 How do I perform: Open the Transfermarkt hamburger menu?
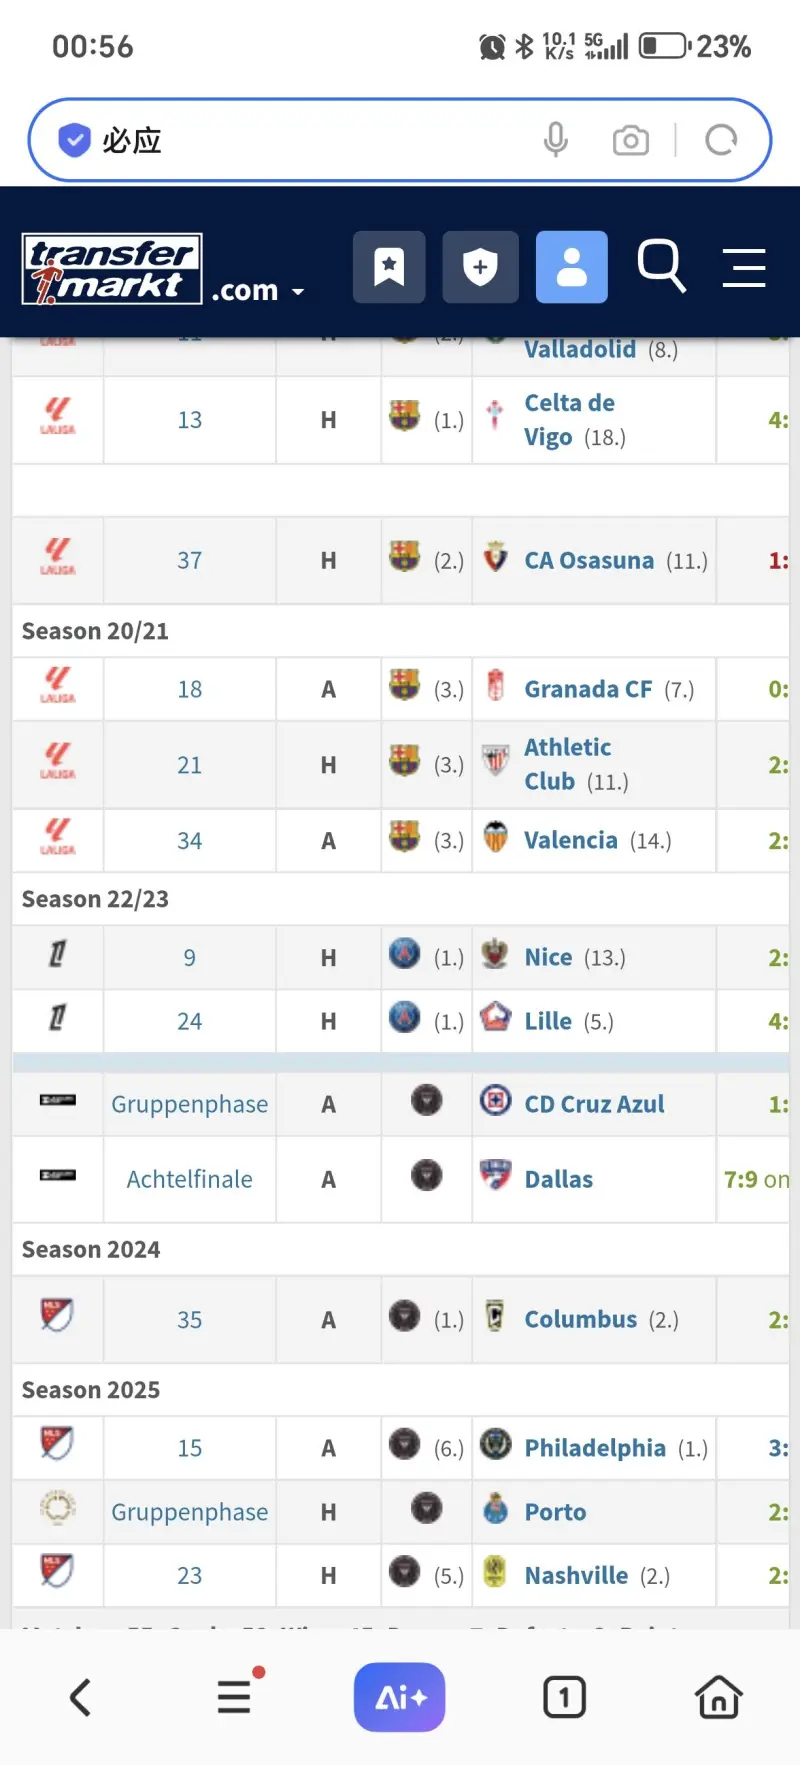(744, 267)
